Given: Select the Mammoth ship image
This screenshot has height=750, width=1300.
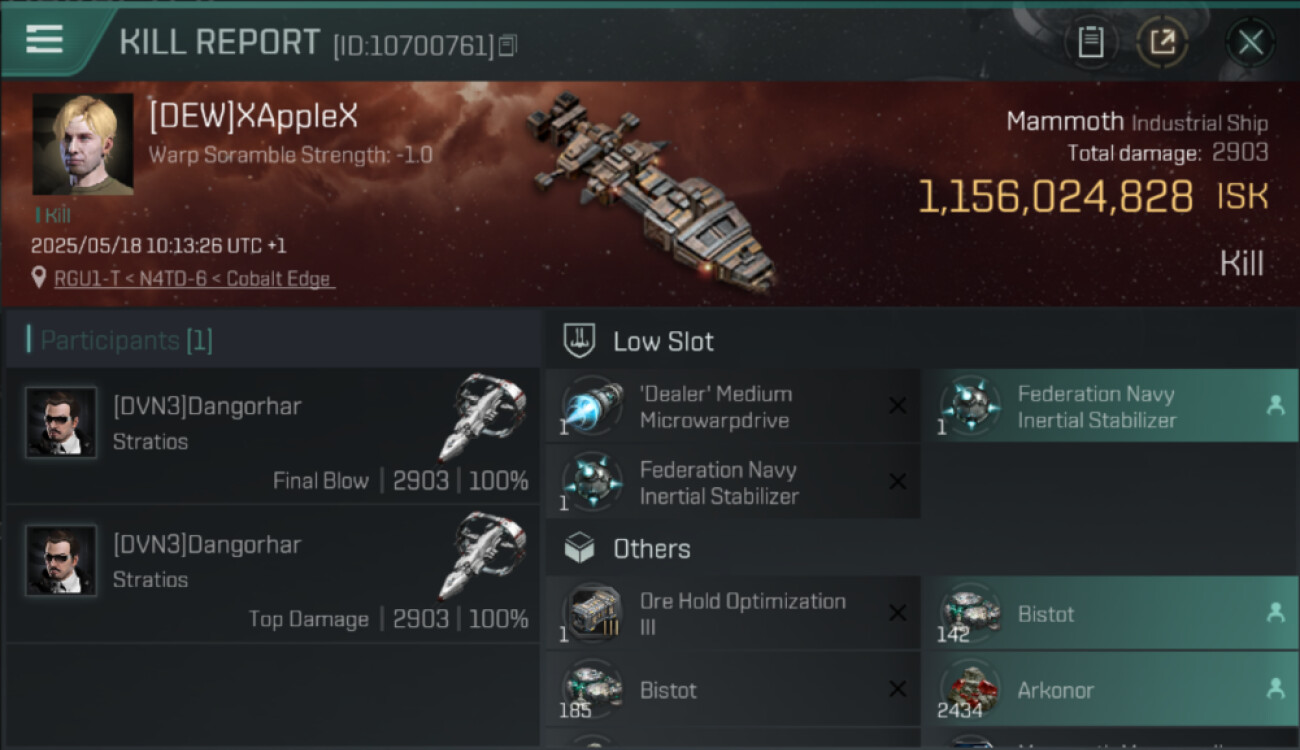Looking at the screenshot, I should click(650, 190).
